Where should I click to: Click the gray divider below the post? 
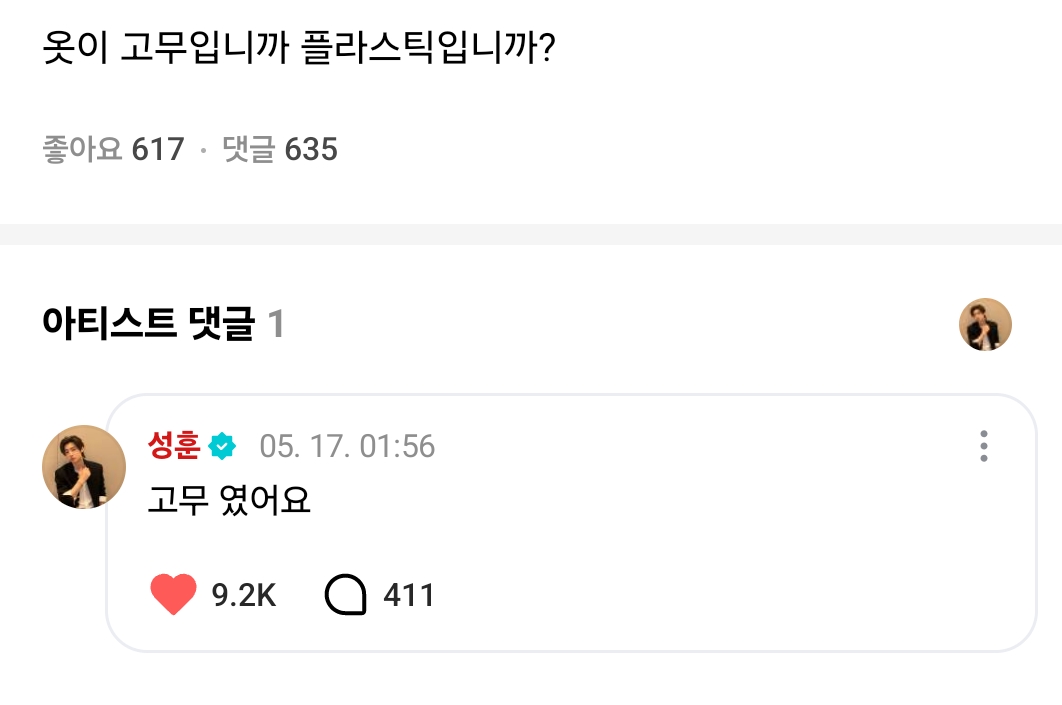pyautogui.click(x=531, y=234)
